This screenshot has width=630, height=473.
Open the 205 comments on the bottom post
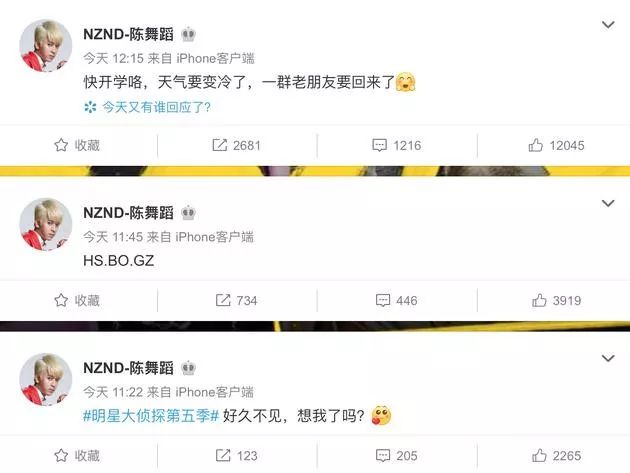coord(397,455)
